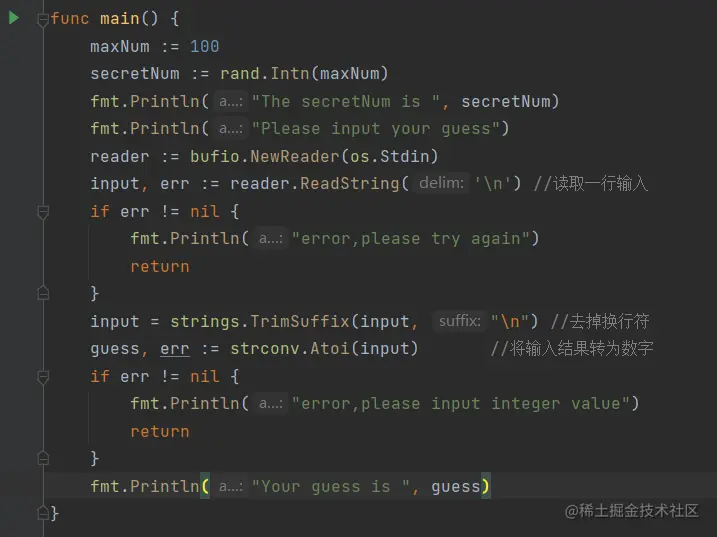Click the delim: parameter hint
This screenshot has height=537, width=717.
[442, 183]
